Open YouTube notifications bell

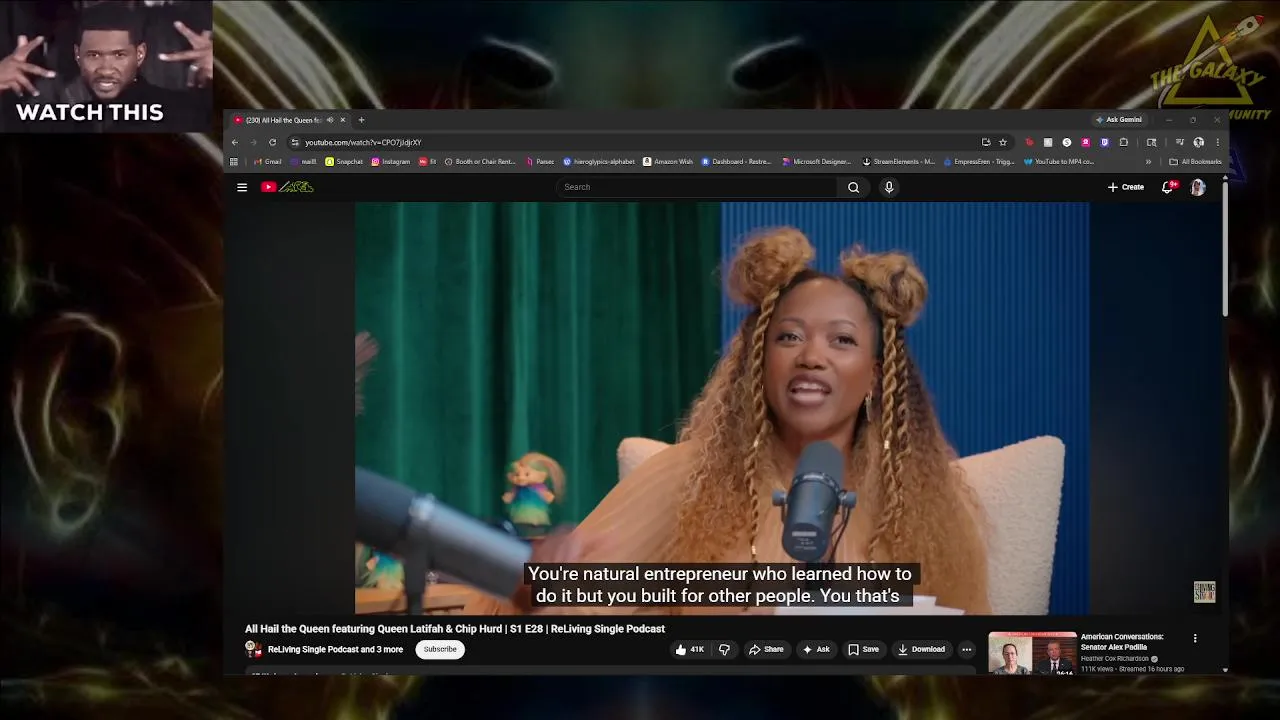coord(1167,187)
